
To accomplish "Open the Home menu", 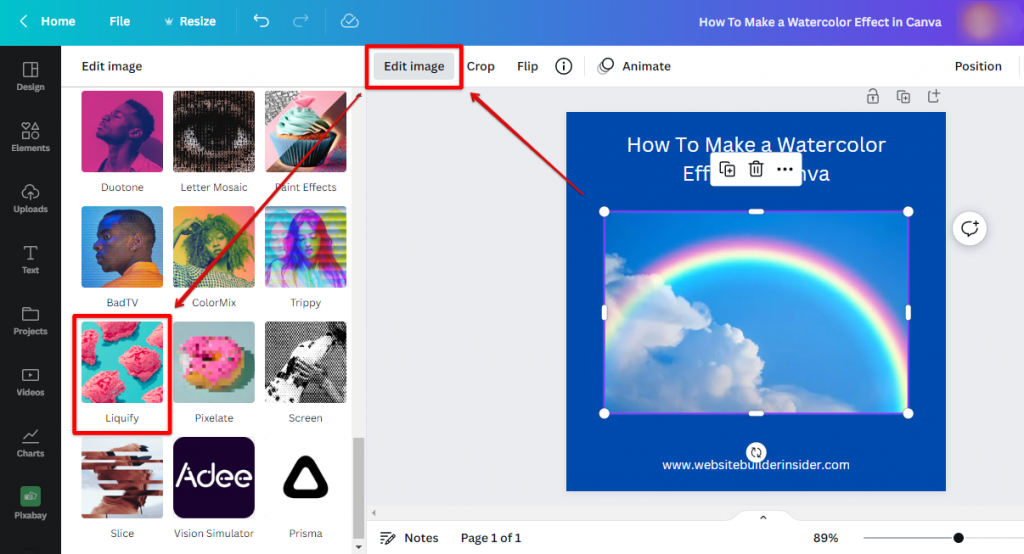I will tap(58, 22).
